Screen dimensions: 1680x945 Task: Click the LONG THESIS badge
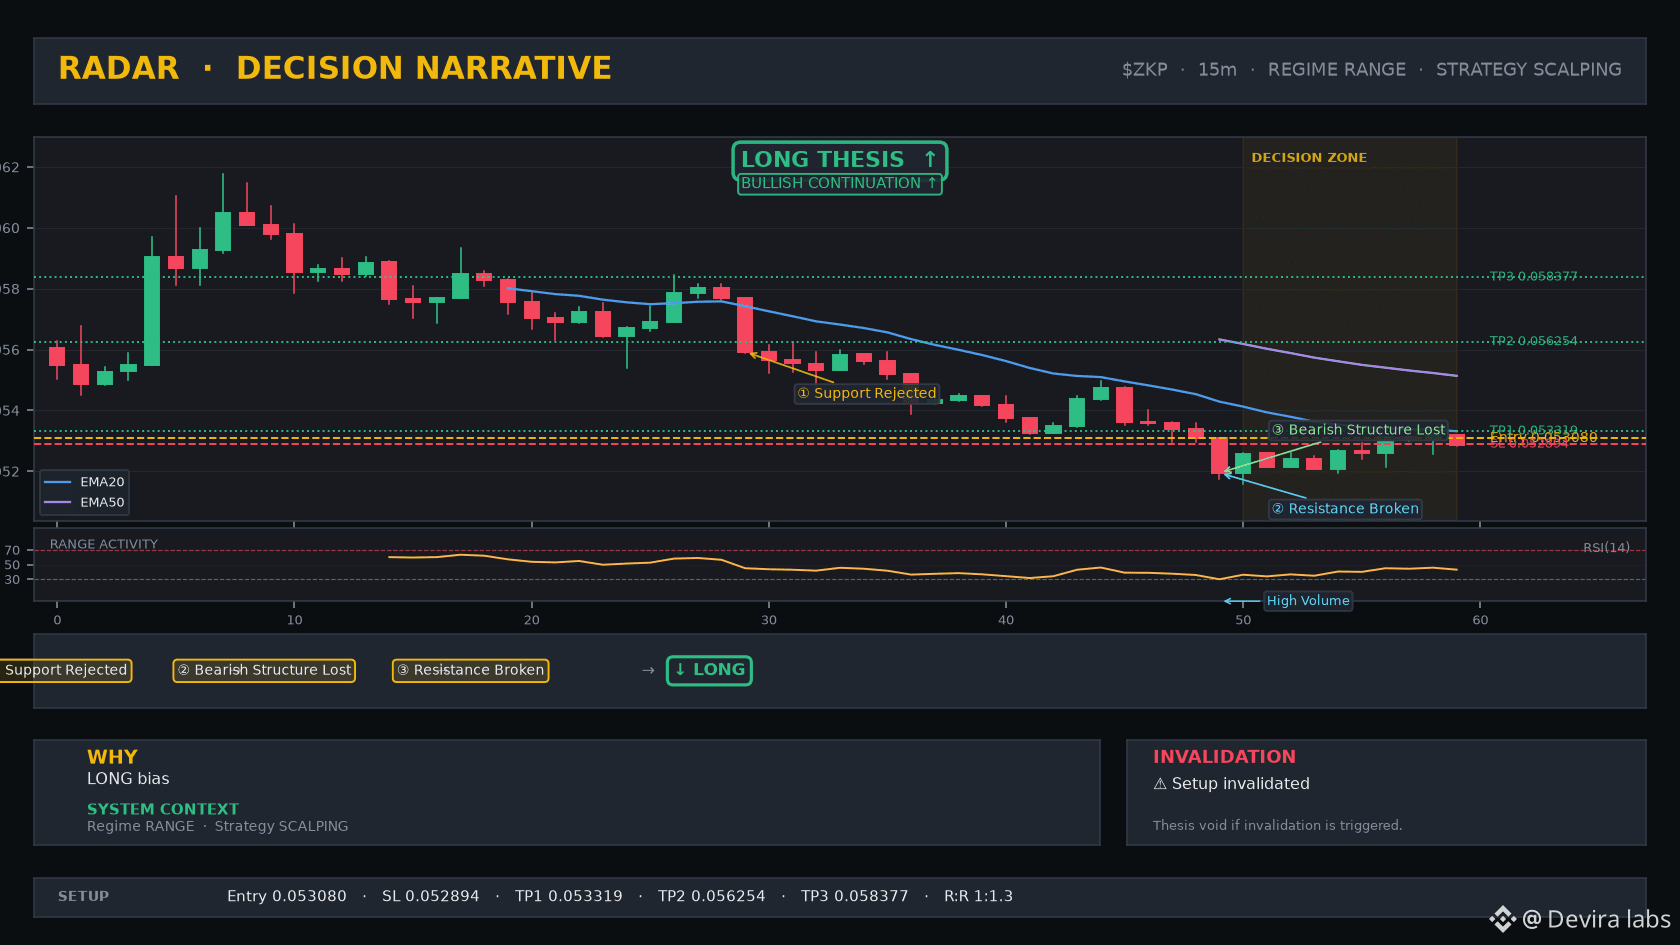click(x=839, y=159)
